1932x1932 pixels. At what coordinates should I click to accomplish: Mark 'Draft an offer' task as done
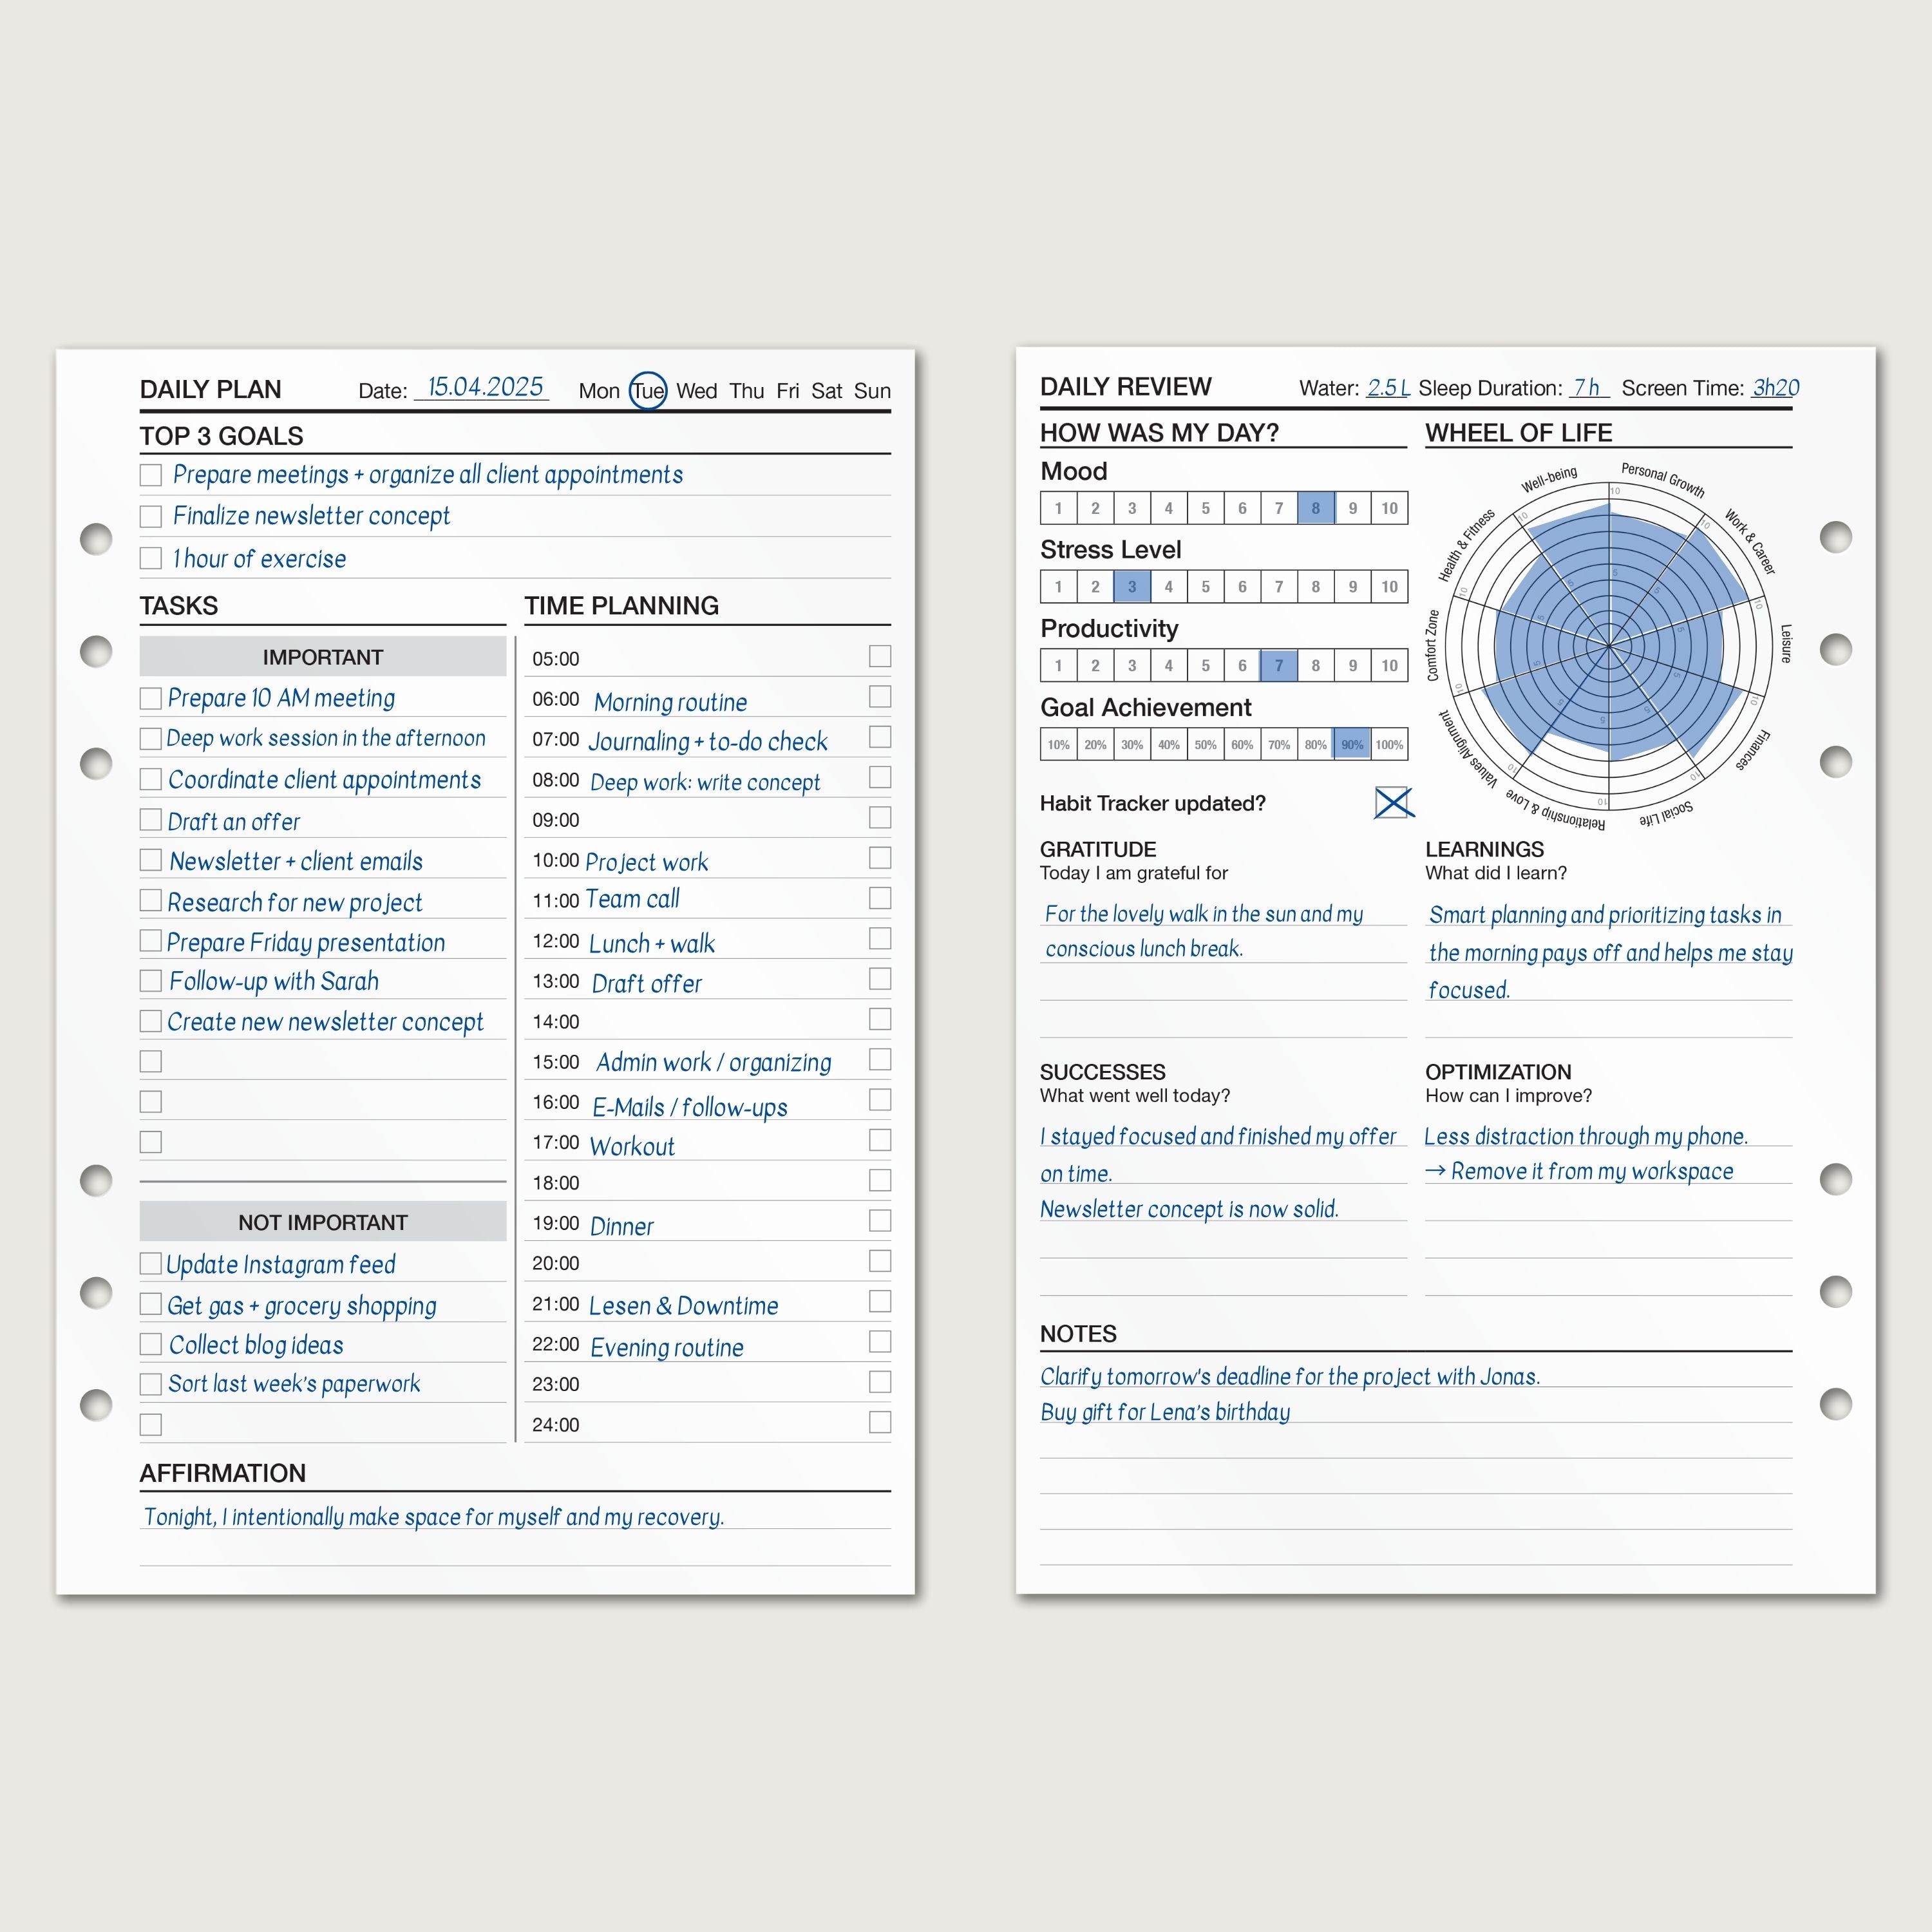pos(151,820)
